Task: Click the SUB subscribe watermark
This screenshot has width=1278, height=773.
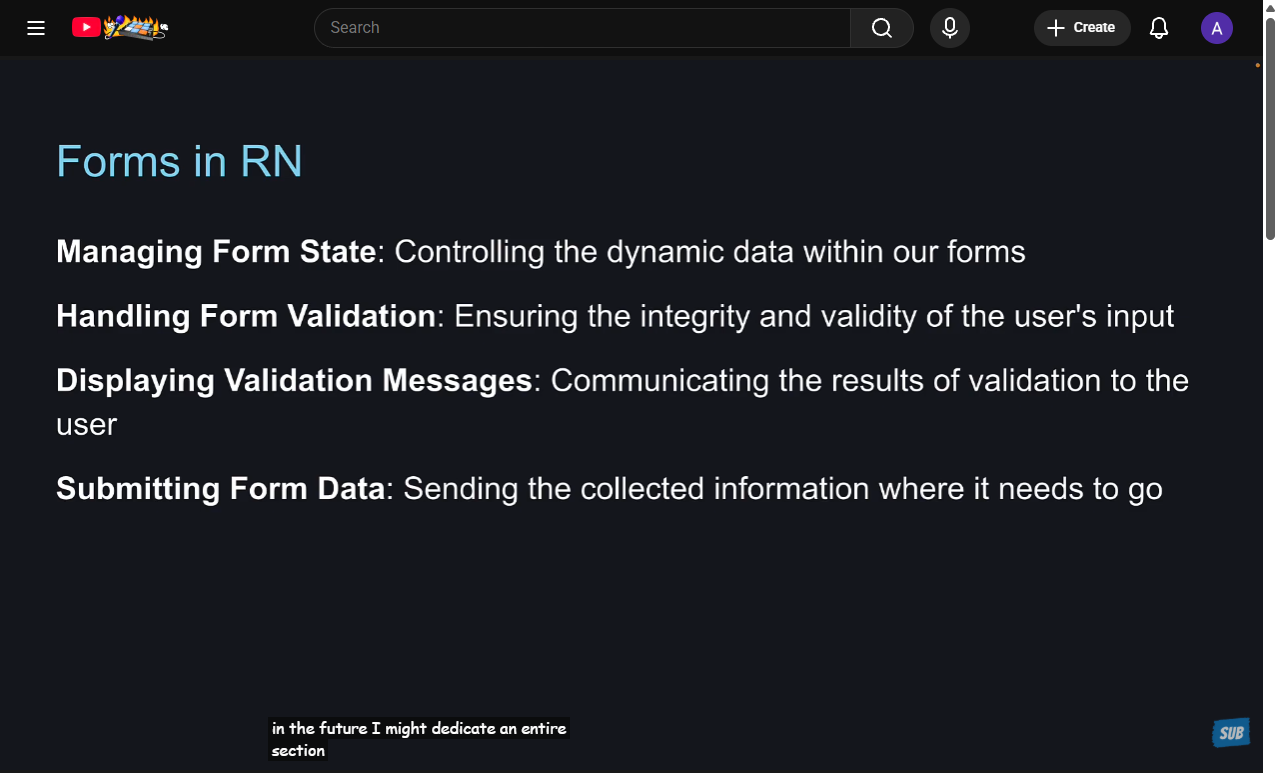Action: (1231, 733)
